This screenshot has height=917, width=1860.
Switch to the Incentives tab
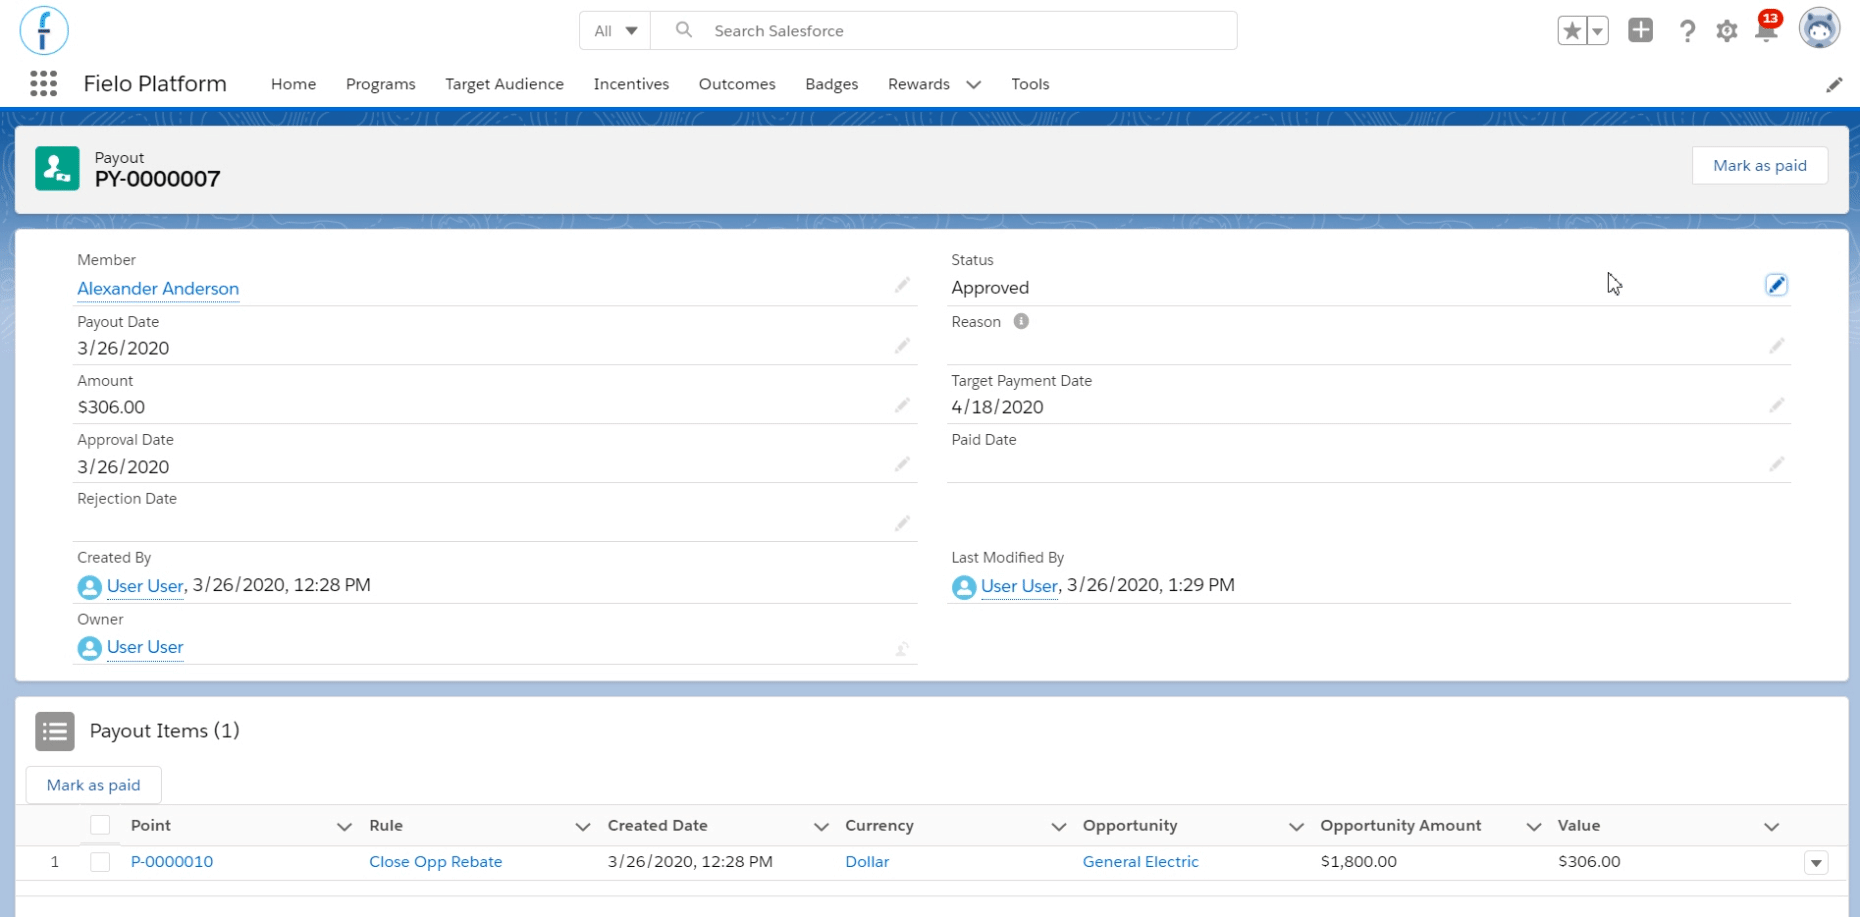click(x=631, y=84)
